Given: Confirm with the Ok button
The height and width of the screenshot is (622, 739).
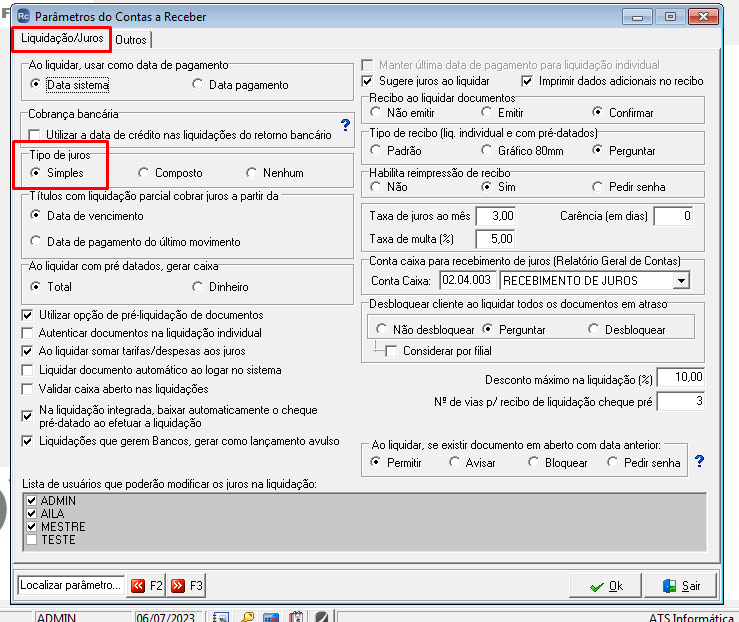Looking at the screenshot, I should 606,586.
